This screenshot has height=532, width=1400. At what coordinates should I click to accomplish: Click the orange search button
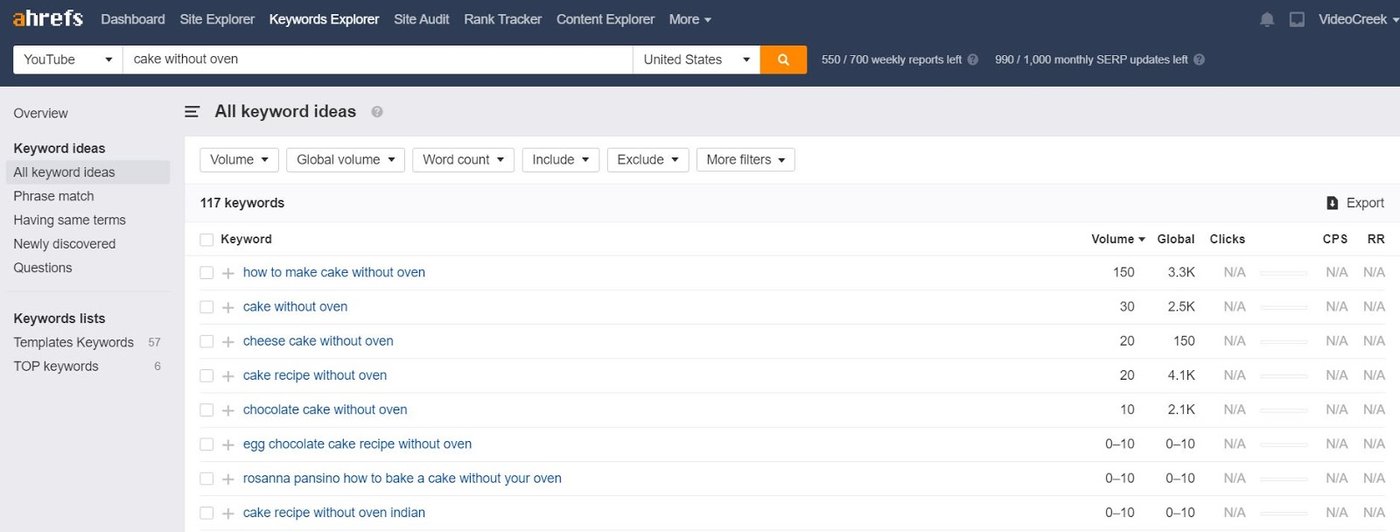click(783, 60)
